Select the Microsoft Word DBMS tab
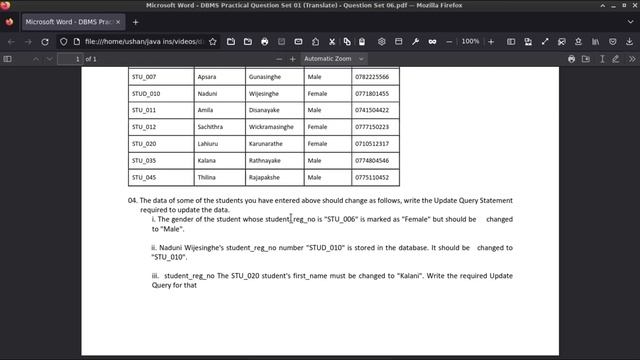 [x=73, y=22]
